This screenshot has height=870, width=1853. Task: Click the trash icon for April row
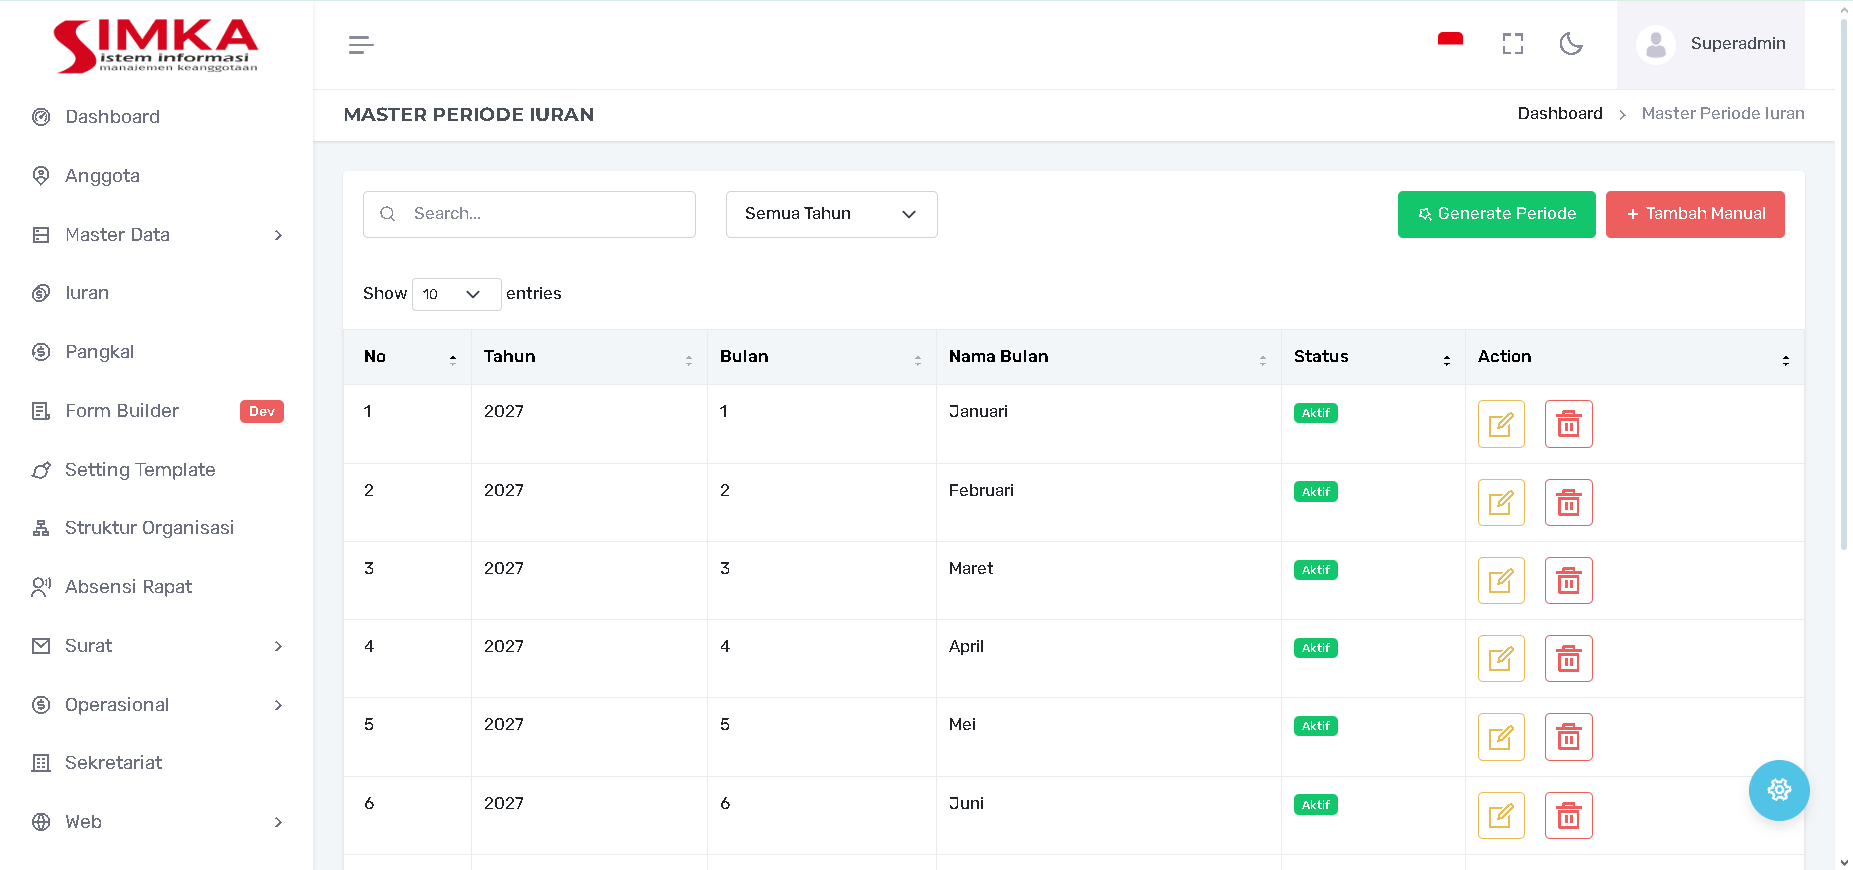point(1568,659)
